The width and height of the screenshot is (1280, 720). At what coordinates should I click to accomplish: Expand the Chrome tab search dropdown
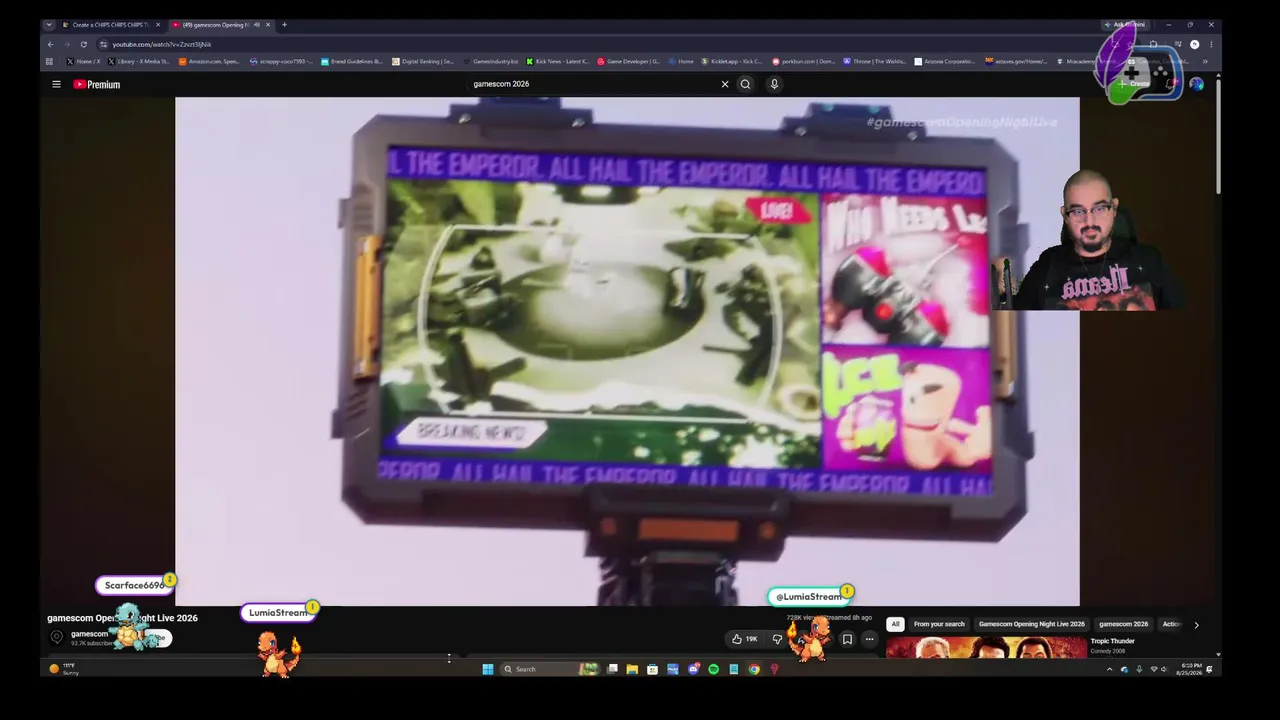click(49, 24)
